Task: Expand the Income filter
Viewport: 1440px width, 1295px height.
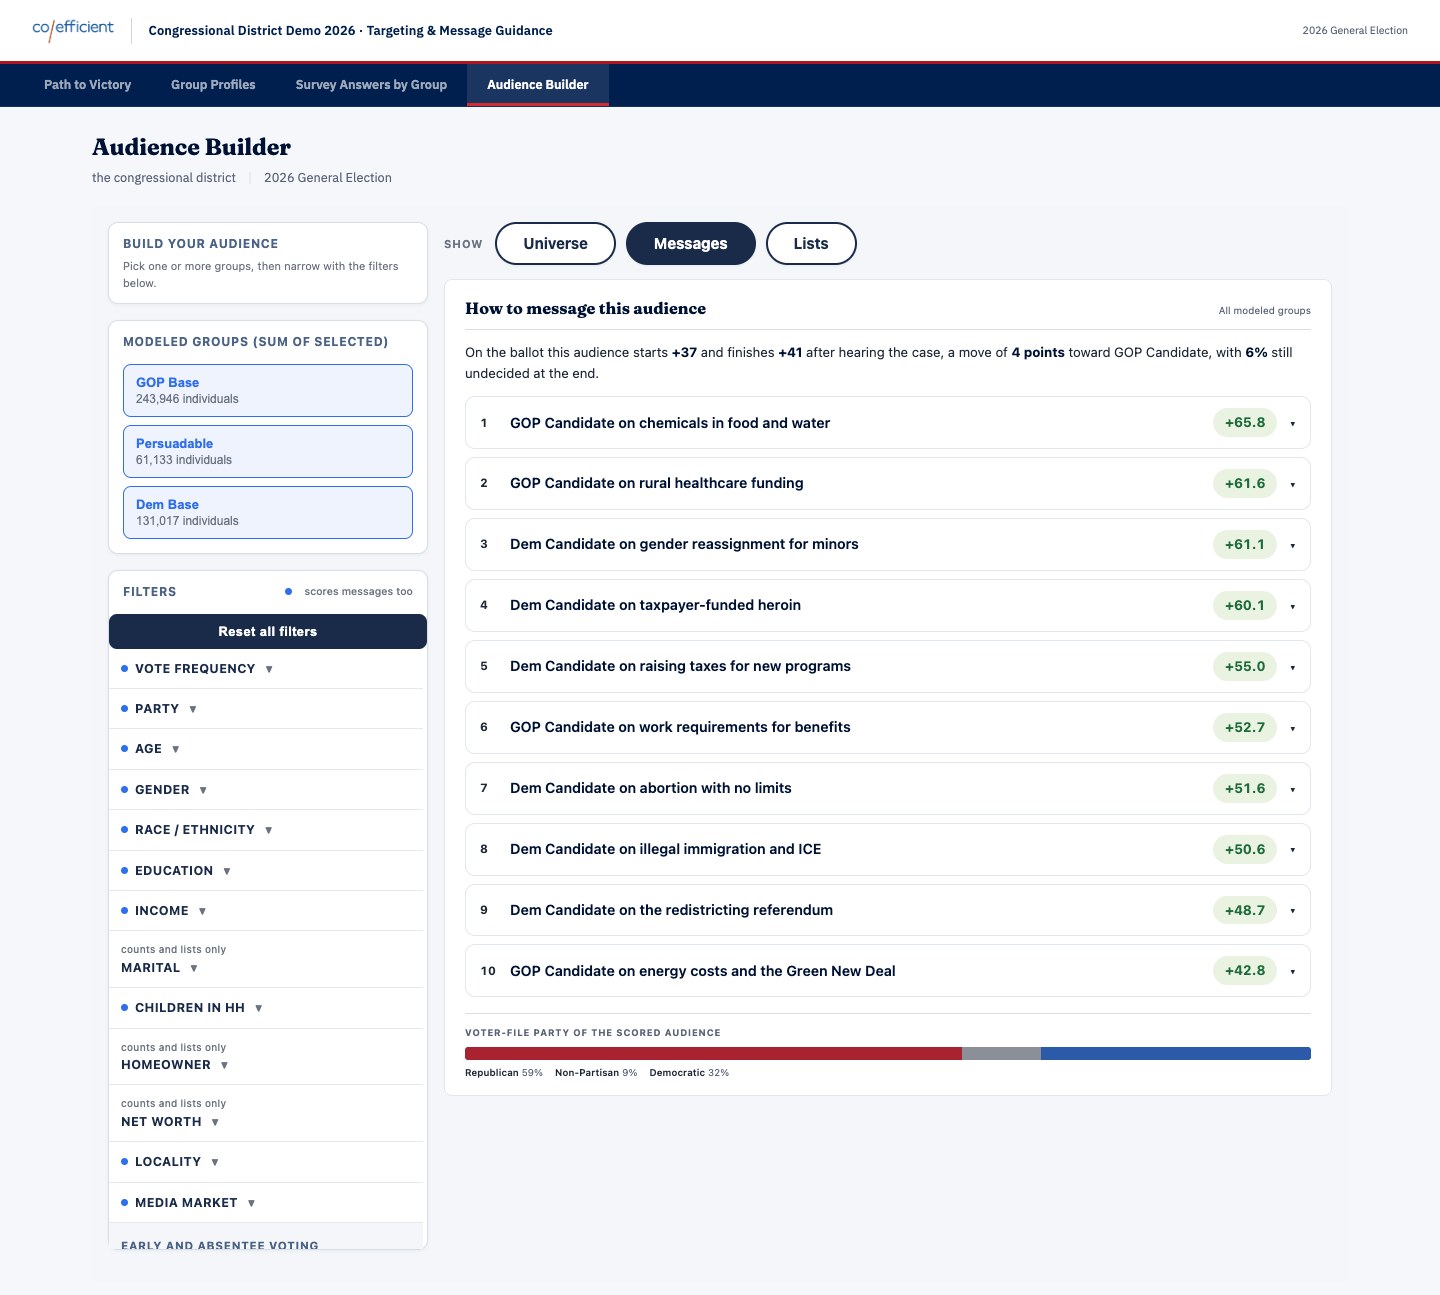Action: (266, 911)
